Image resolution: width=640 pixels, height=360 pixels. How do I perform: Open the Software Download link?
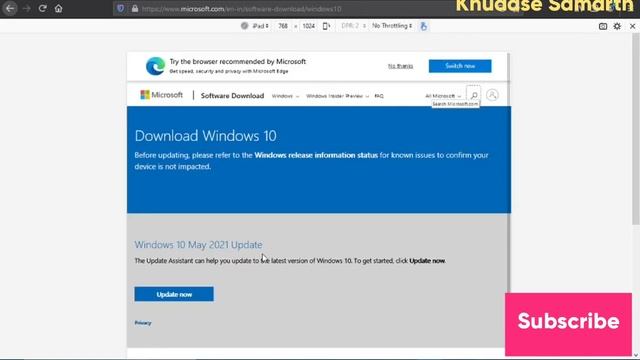click(232, 96)
